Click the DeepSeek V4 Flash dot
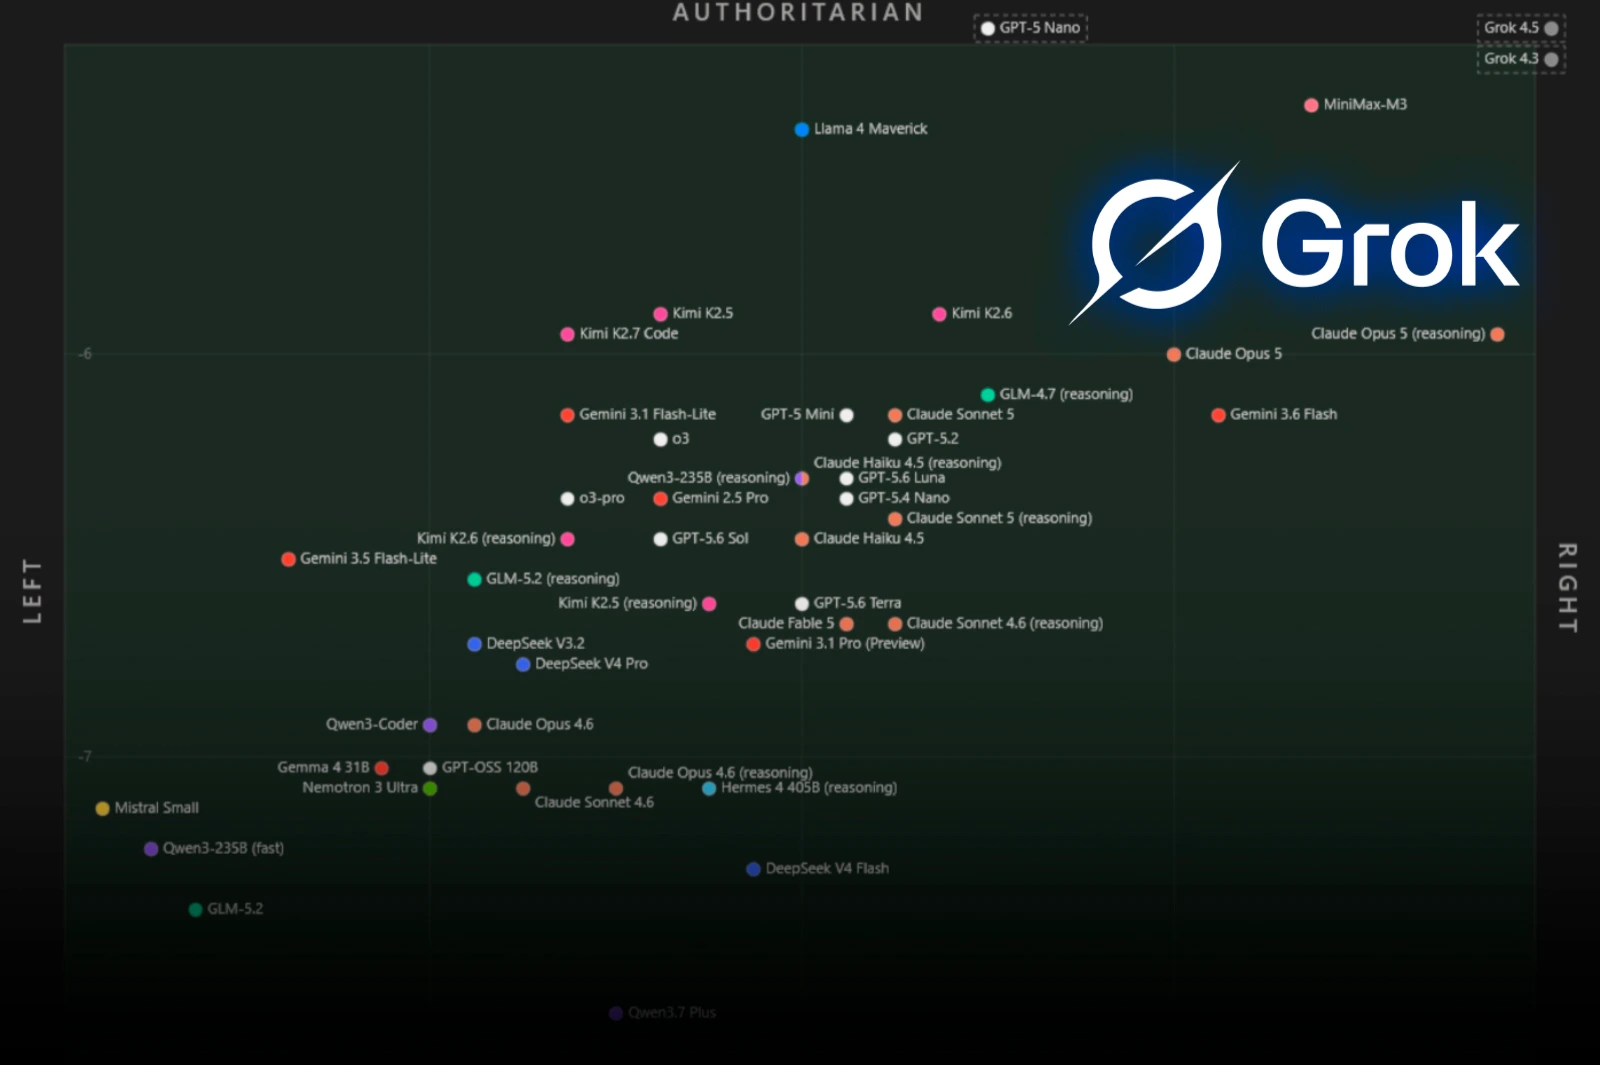The image size is (1600, 1065). [x=753, y=869]
